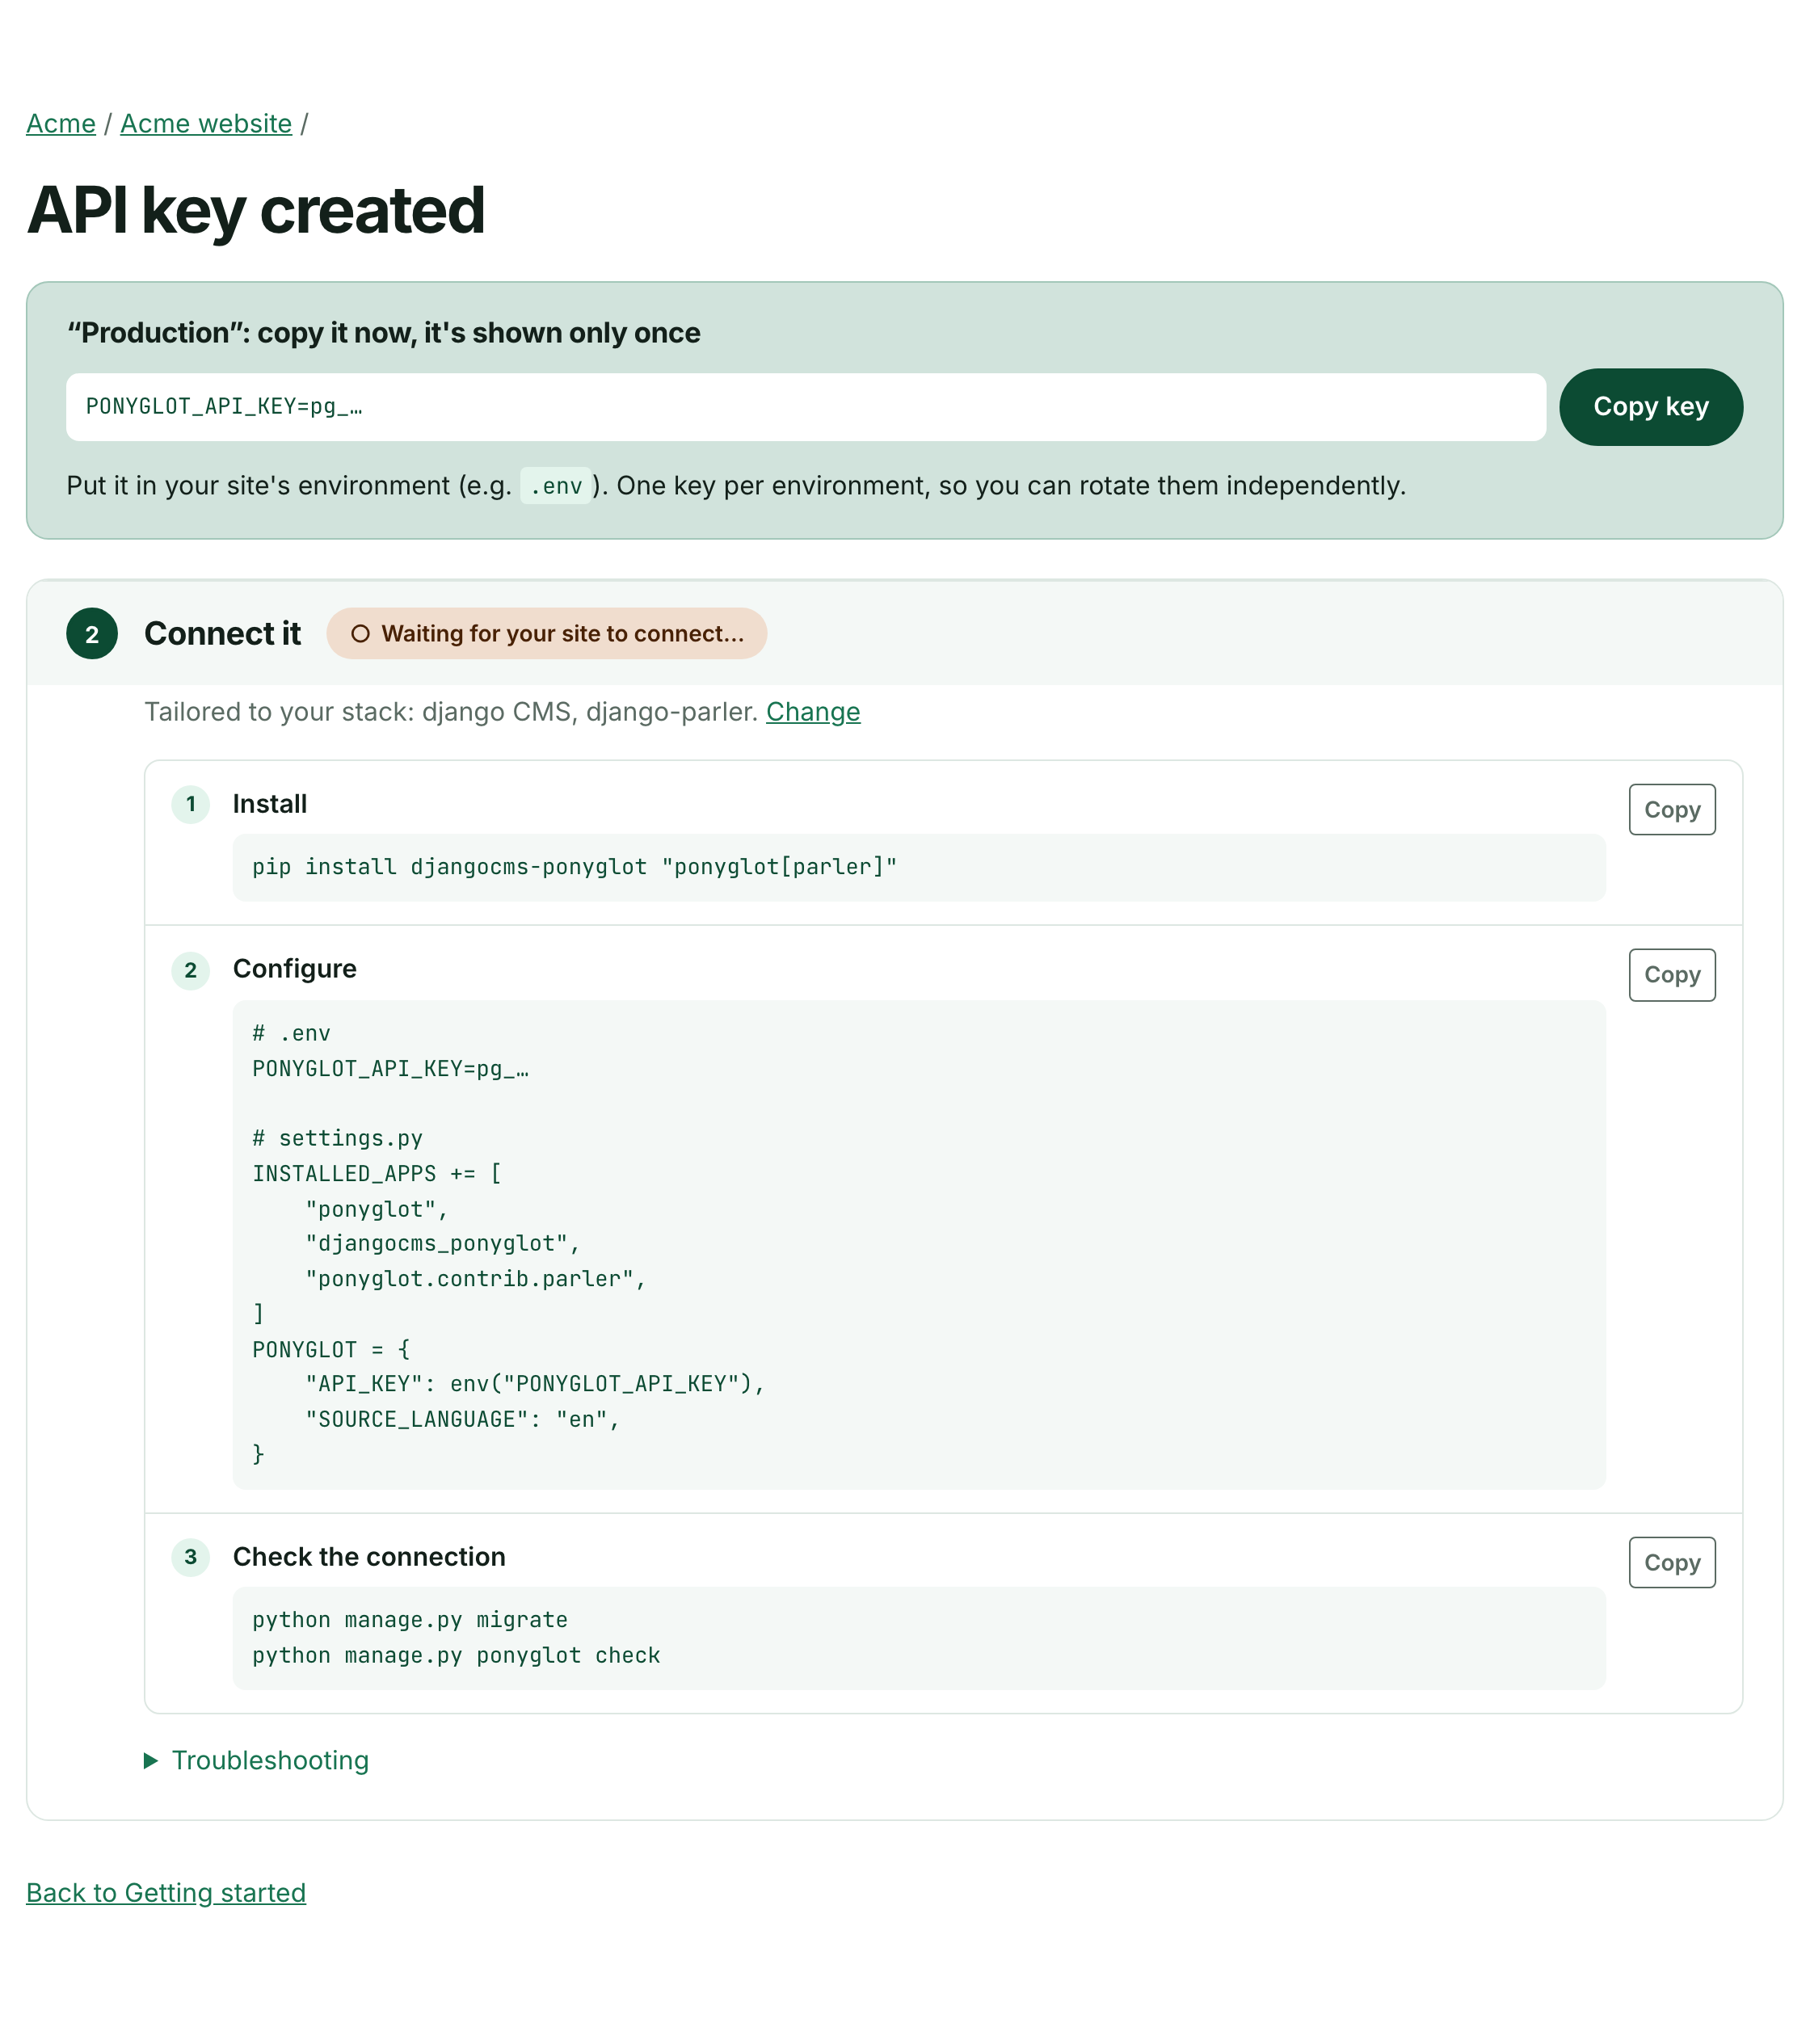Screen dimensions: 1810x2044
Task: Copy the Configure code block
Action: point(1672,975)
